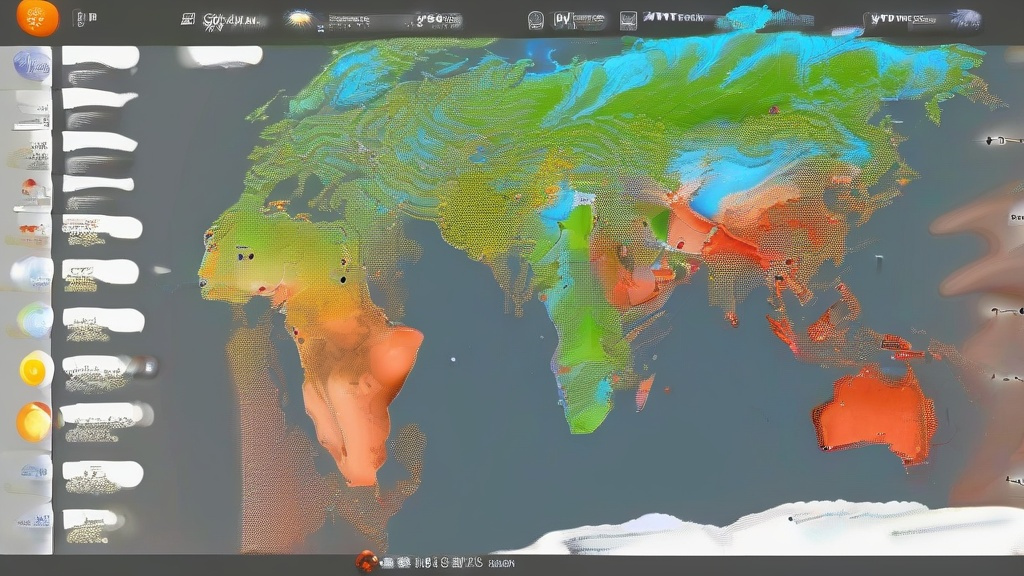Click the sun-and-cloud weather icon in top bar
The image size is (1024, 576).
pos(299,19)
